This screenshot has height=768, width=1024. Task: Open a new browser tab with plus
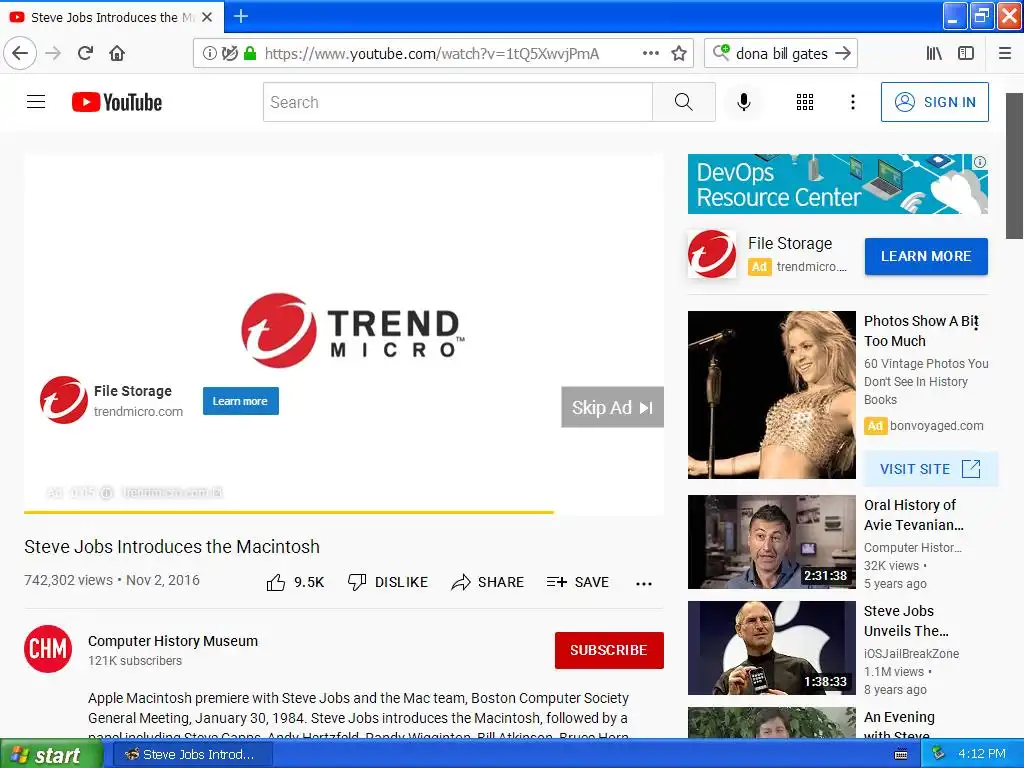240,16
